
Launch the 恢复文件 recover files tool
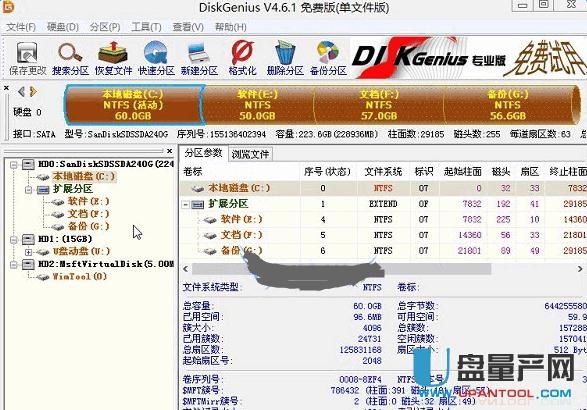click(113, 58)
